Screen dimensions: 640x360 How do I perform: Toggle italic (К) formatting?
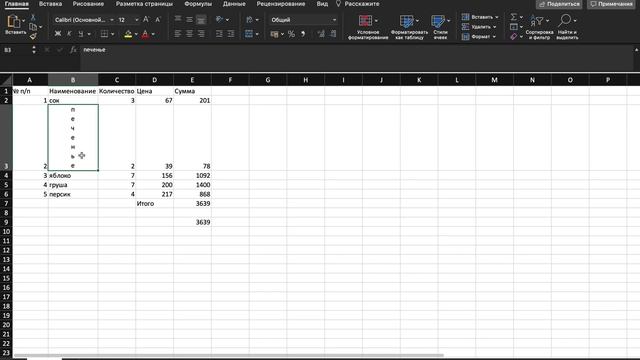(x=69, y=34)
